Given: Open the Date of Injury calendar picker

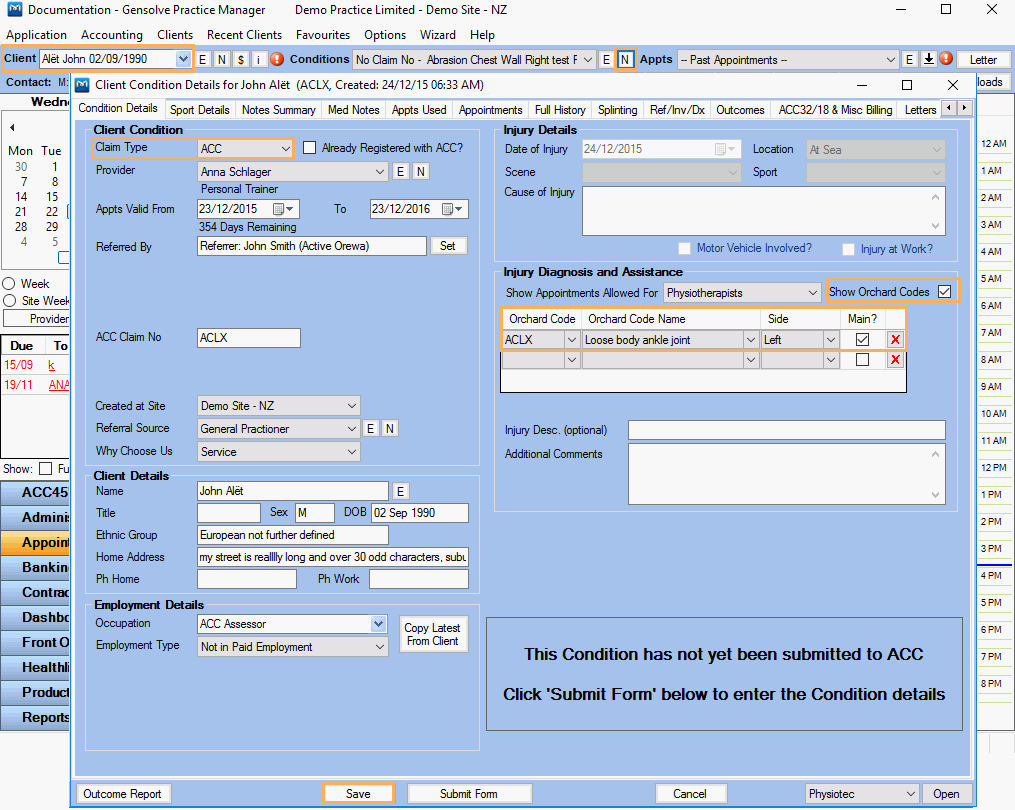Looking at the screenshot, I should [722, 149].
